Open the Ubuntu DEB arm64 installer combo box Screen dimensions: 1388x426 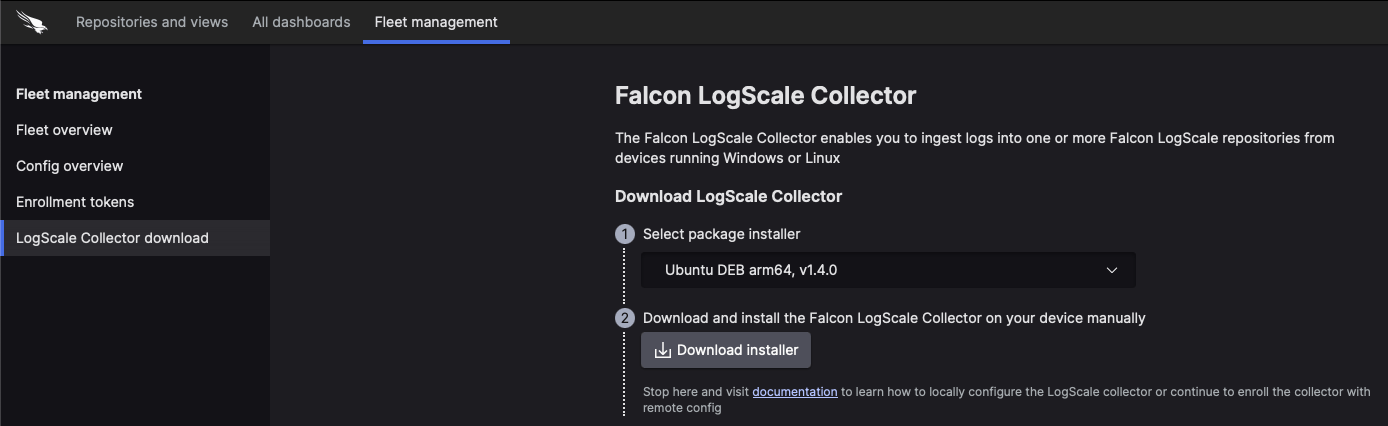click(x=888, y=270)
